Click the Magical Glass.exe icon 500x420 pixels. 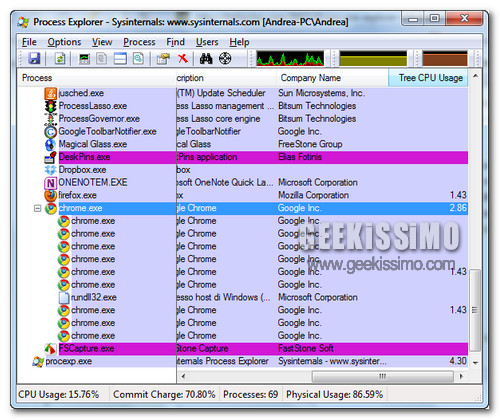(x=50, y=144)
